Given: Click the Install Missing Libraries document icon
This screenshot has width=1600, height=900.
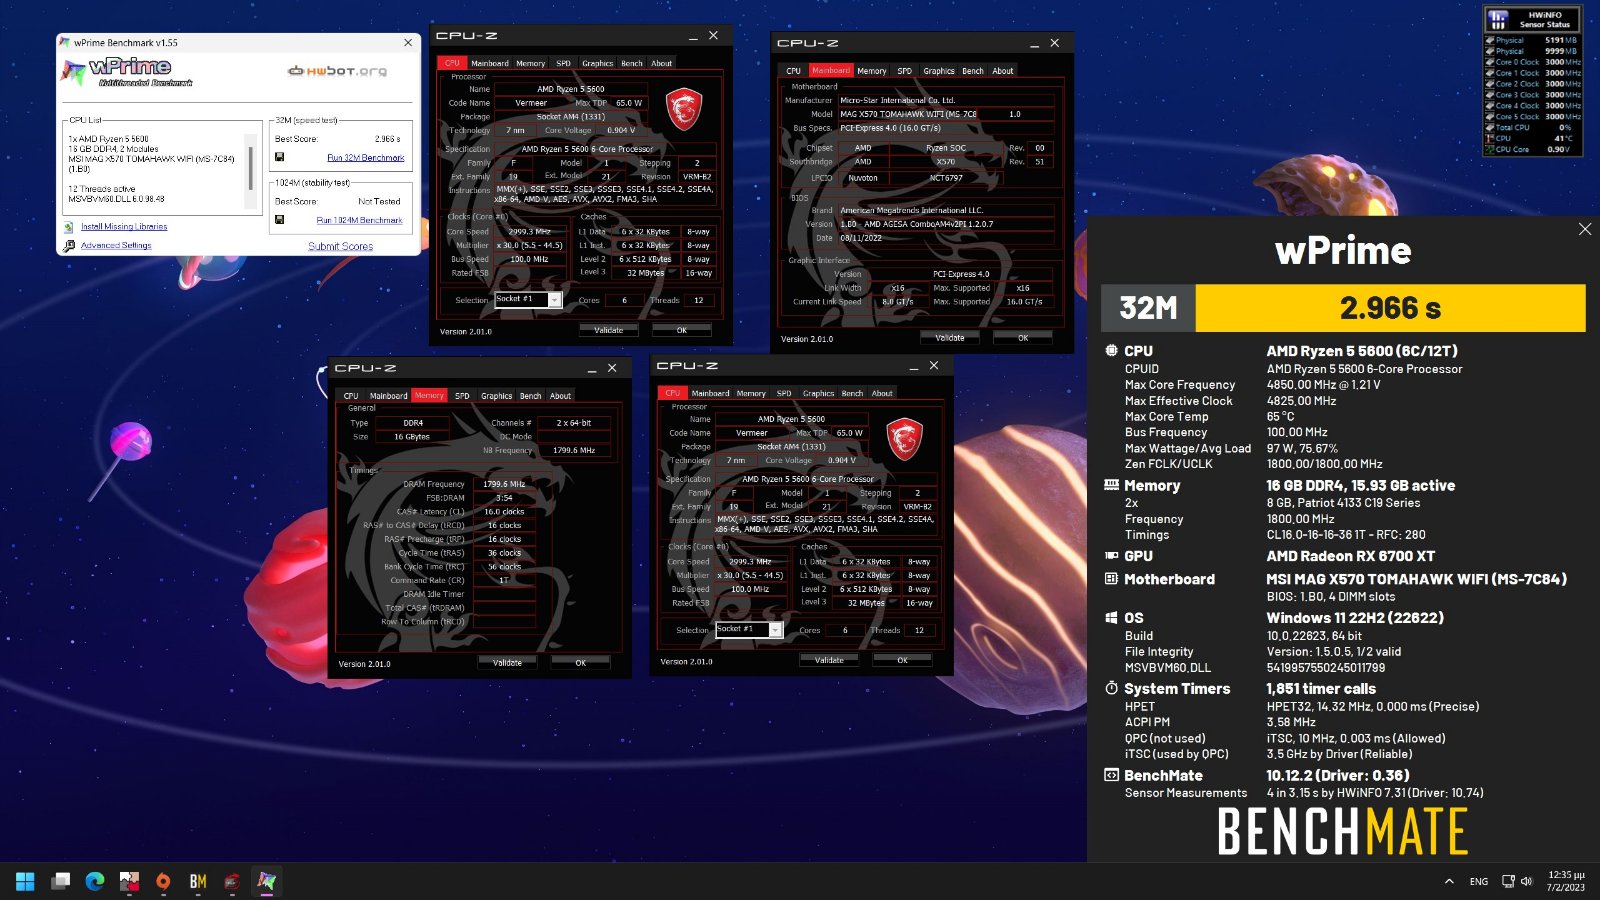Looking at the screenshot, I should click(69, 227).
